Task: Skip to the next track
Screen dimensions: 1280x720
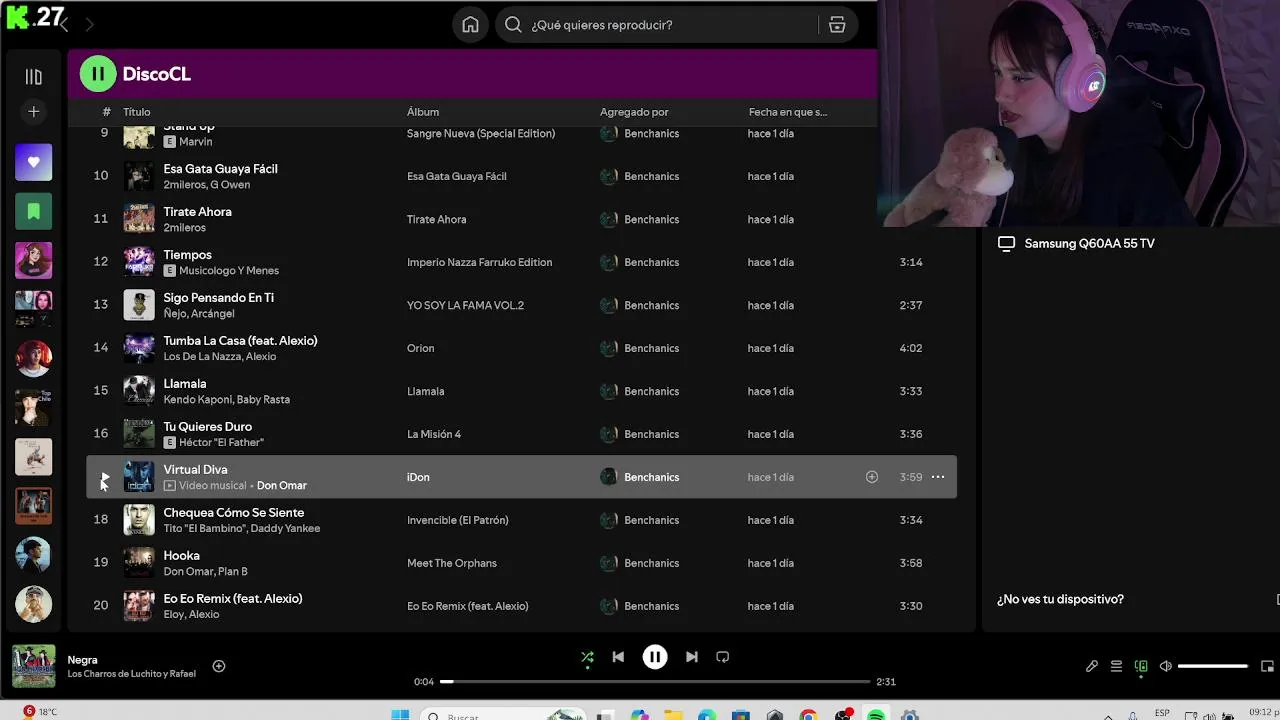Action: [692, 657]
